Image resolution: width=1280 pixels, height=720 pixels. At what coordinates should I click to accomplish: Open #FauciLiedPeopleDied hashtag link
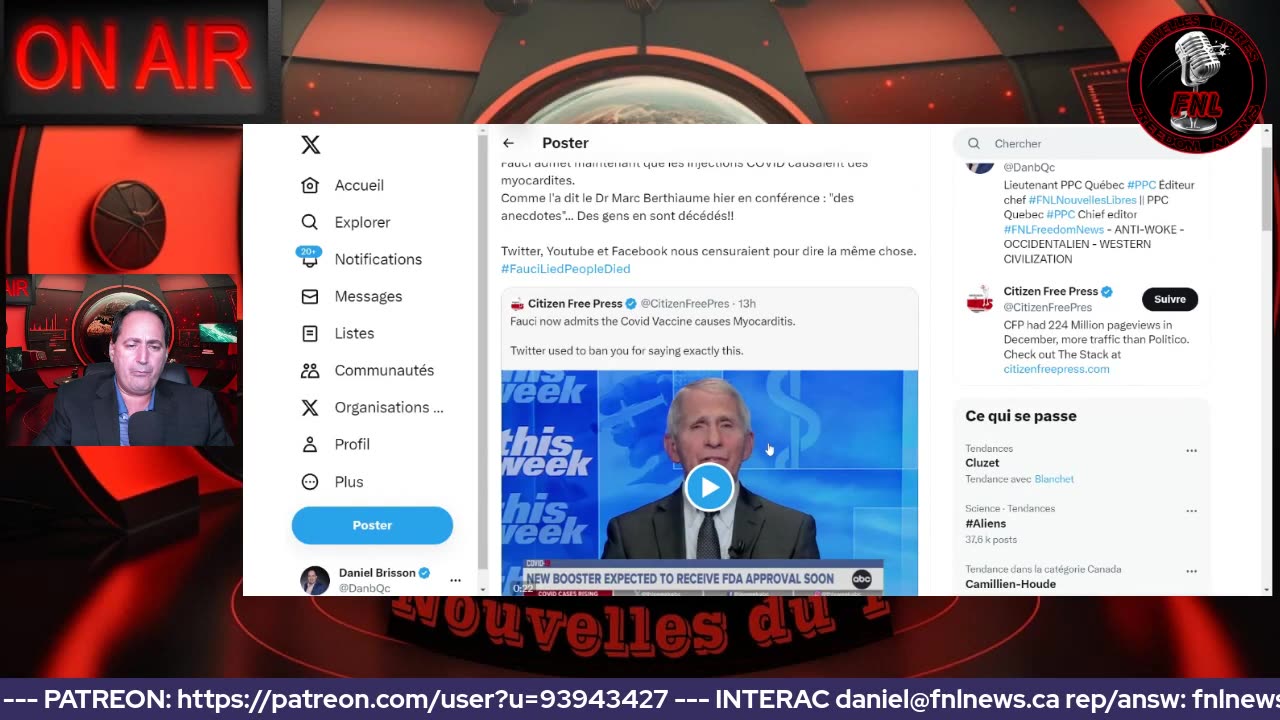pyautogui.click(x=565, y=268)
